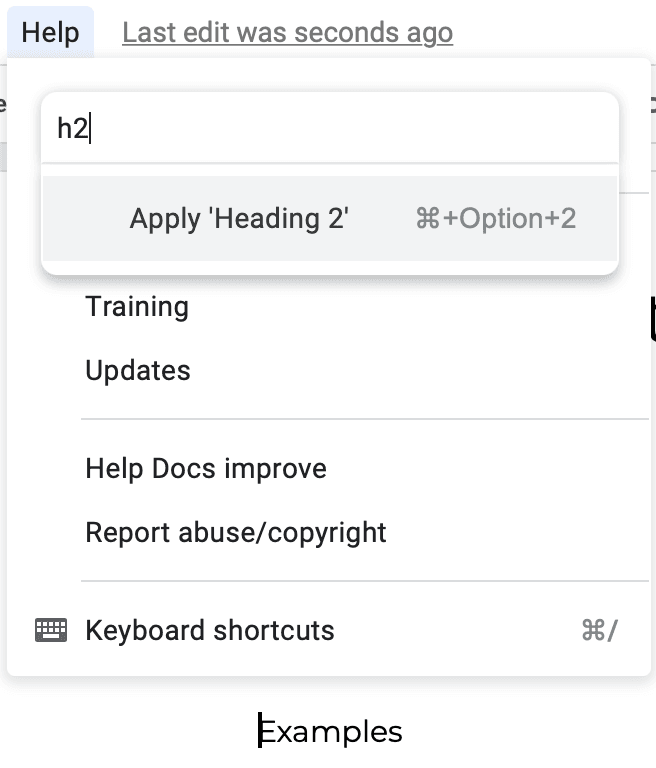656x768 pixels.
Task: Focus the menu search field containing h2
Action: click(x=330, y=128)
